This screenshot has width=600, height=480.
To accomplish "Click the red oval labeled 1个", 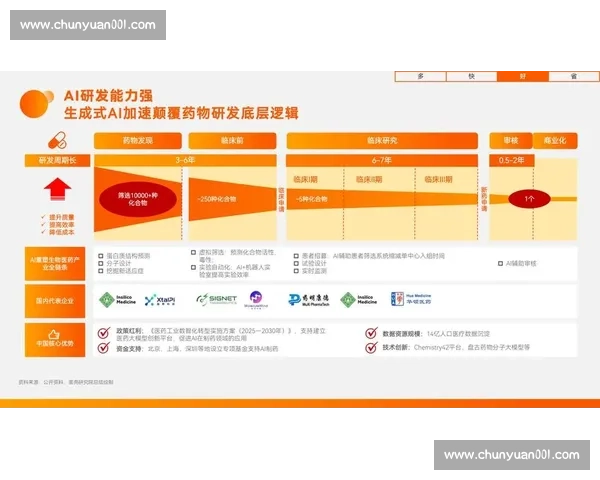I will [529, 199].
